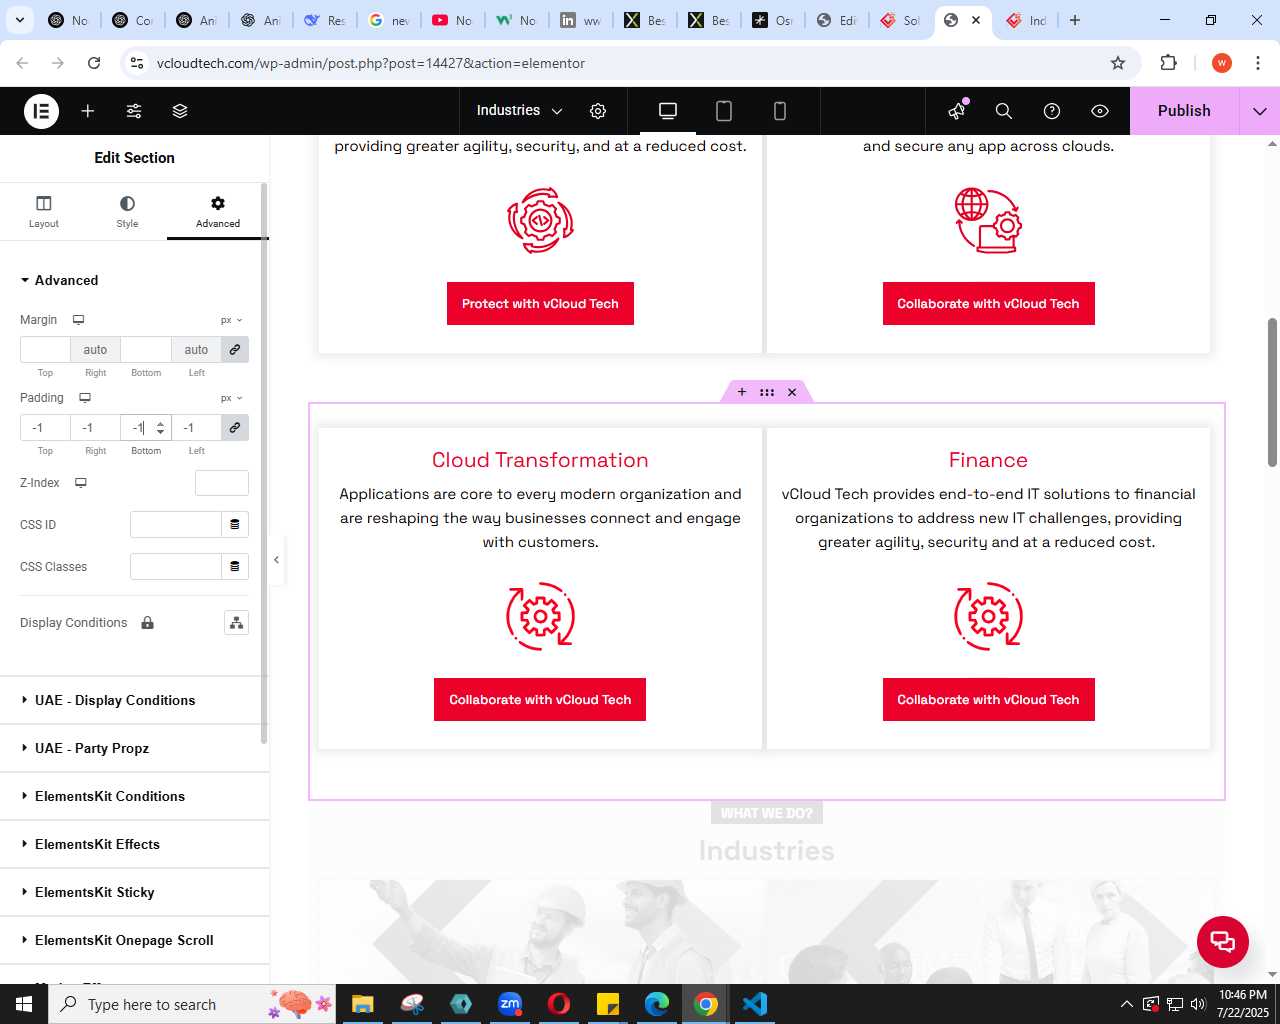Change Padding unit px dropdown
Viewport: 1280px width, 1024px height.
pyautogui.click(x=232, y=398)
